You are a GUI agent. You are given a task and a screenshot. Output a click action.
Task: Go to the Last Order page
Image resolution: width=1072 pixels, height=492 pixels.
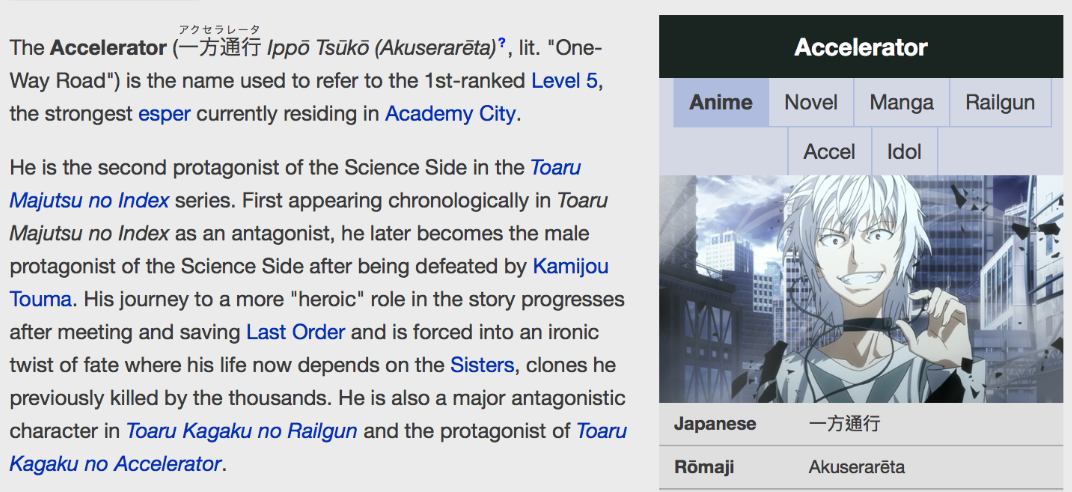[x=295, y=332]
